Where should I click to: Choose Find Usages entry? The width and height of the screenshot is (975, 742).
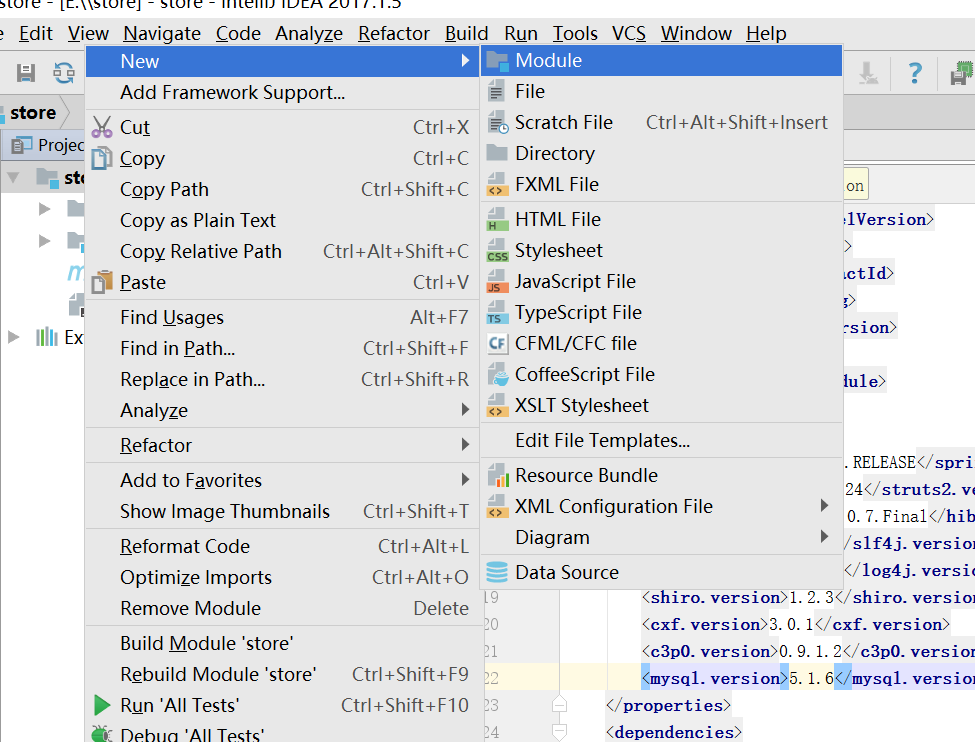pyautogui.click(x=283, y=317)
